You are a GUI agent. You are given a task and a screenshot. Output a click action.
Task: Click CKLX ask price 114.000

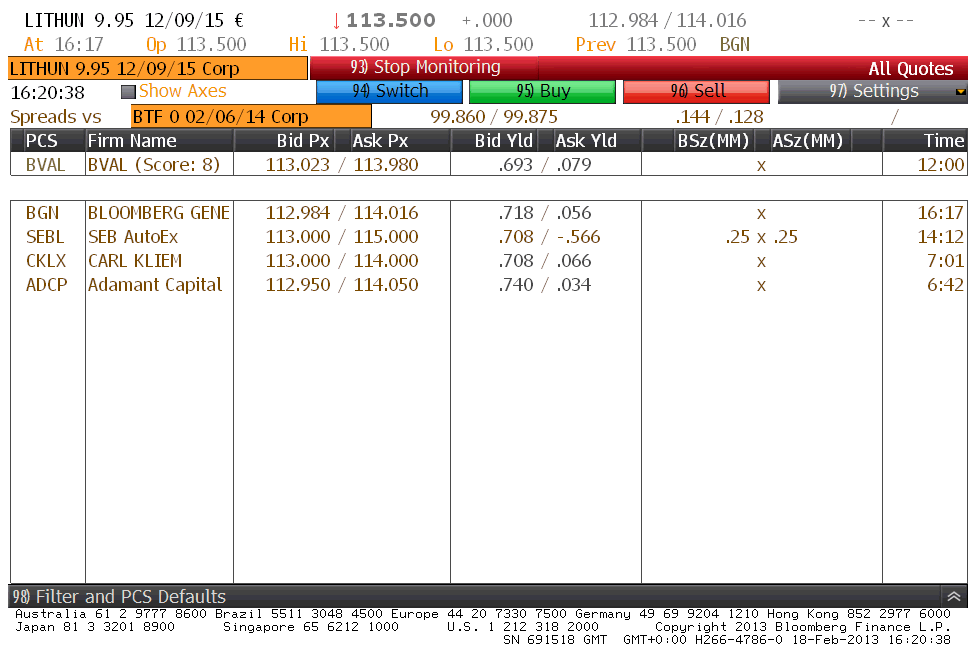pos(386,261)
